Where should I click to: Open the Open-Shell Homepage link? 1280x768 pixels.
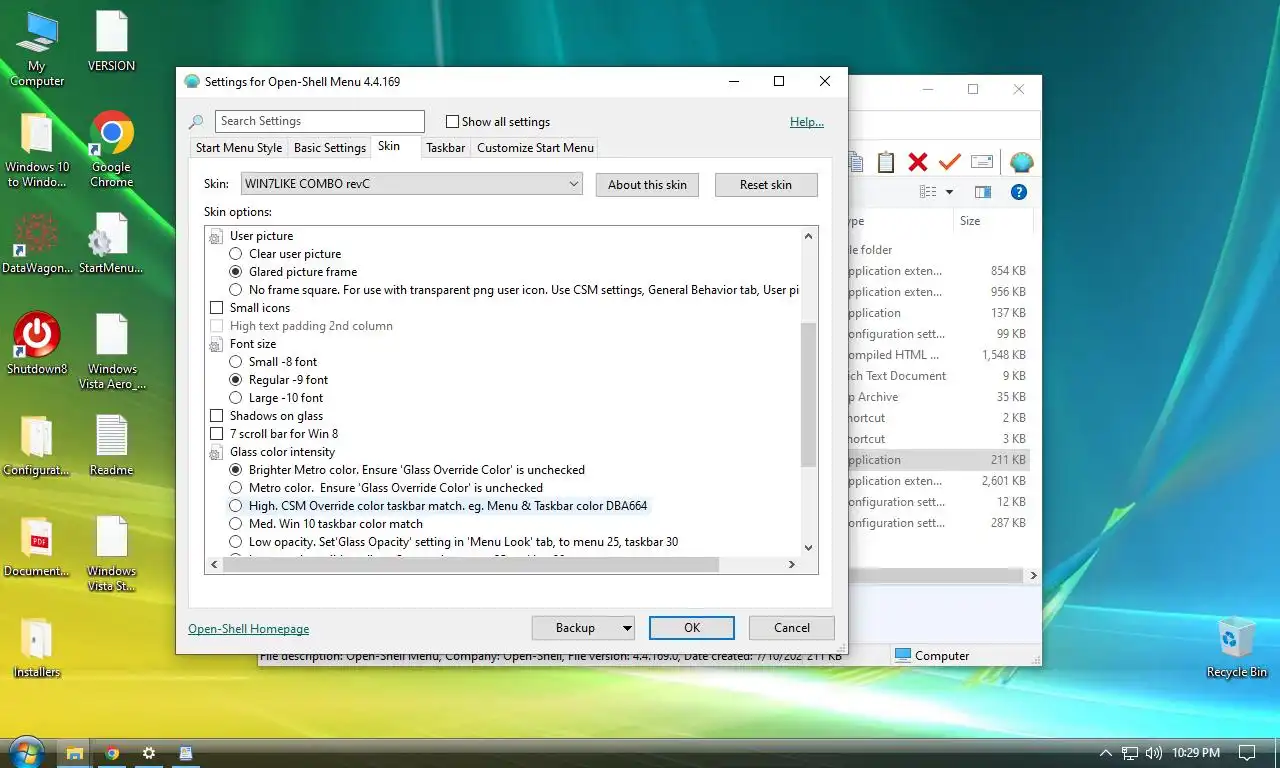(x=248, y=629)
